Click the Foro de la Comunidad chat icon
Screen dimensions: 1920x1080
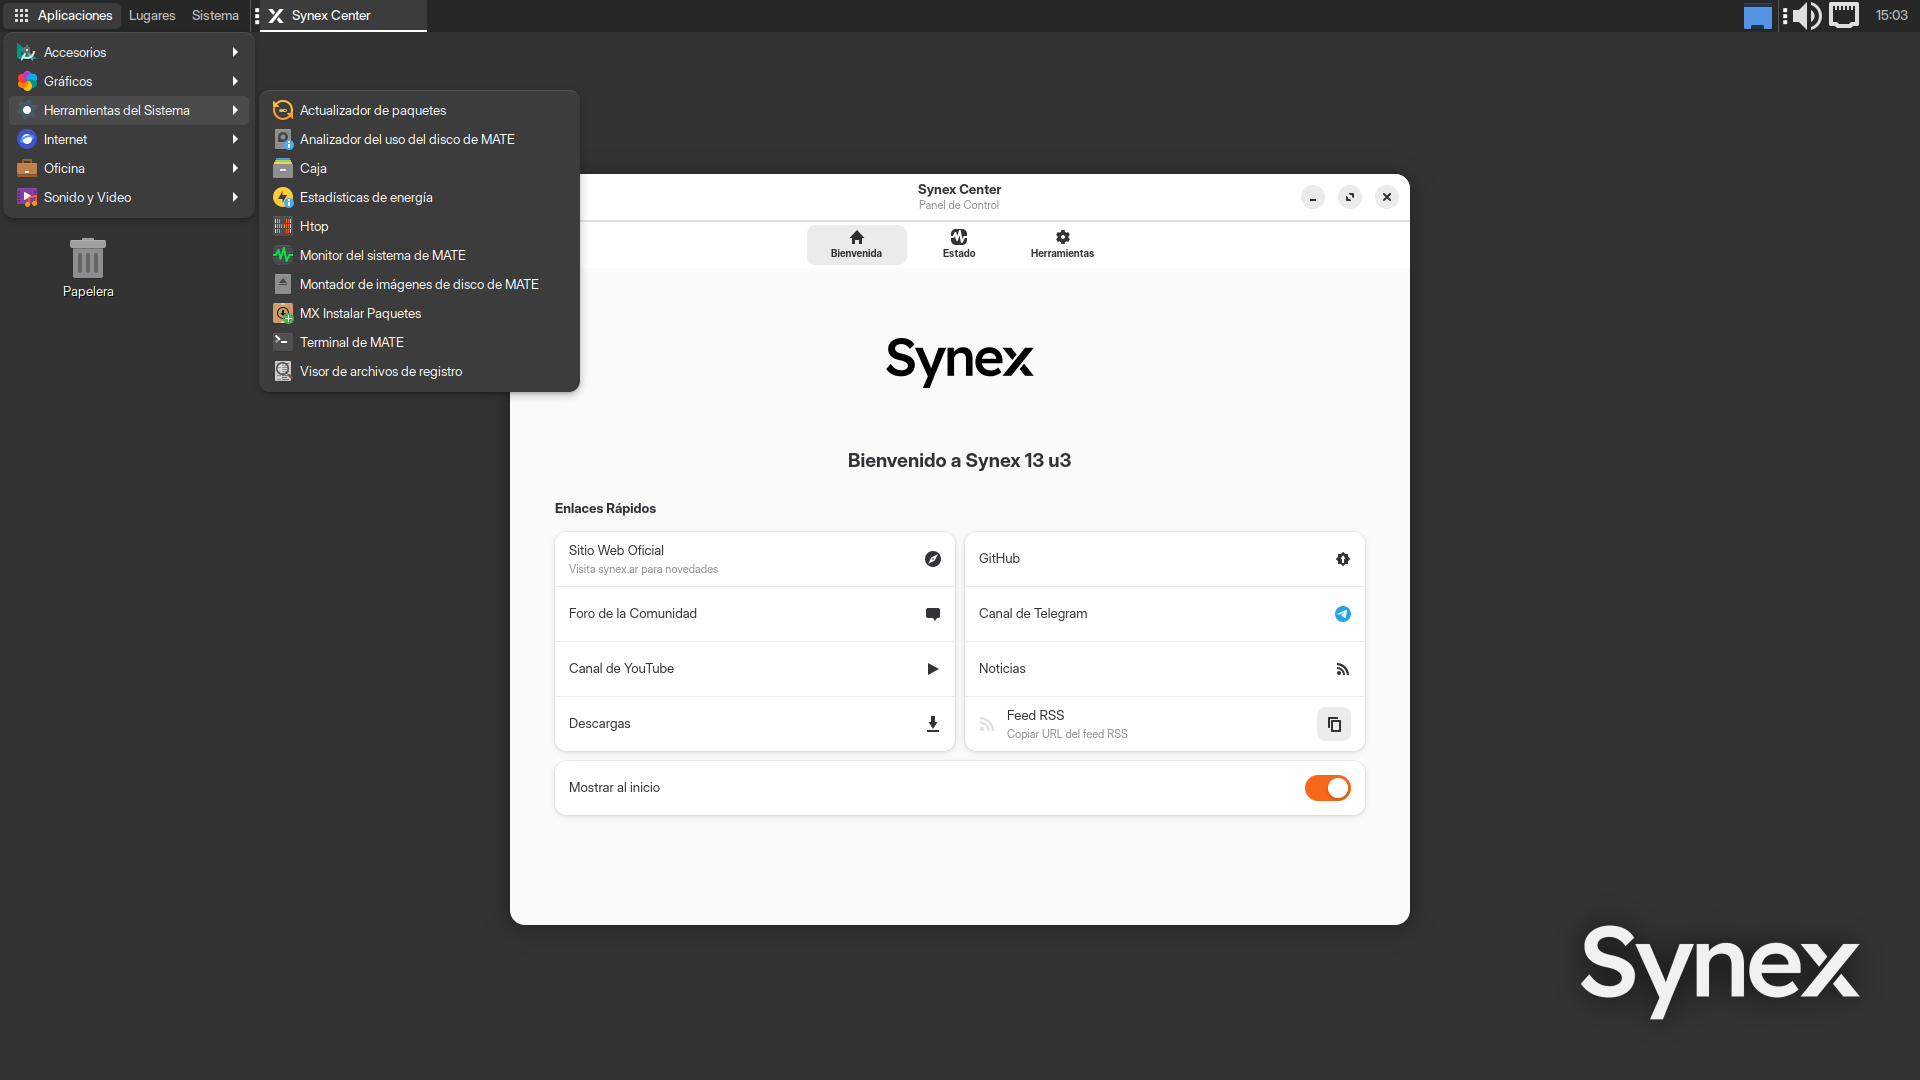tap(932, 613)
